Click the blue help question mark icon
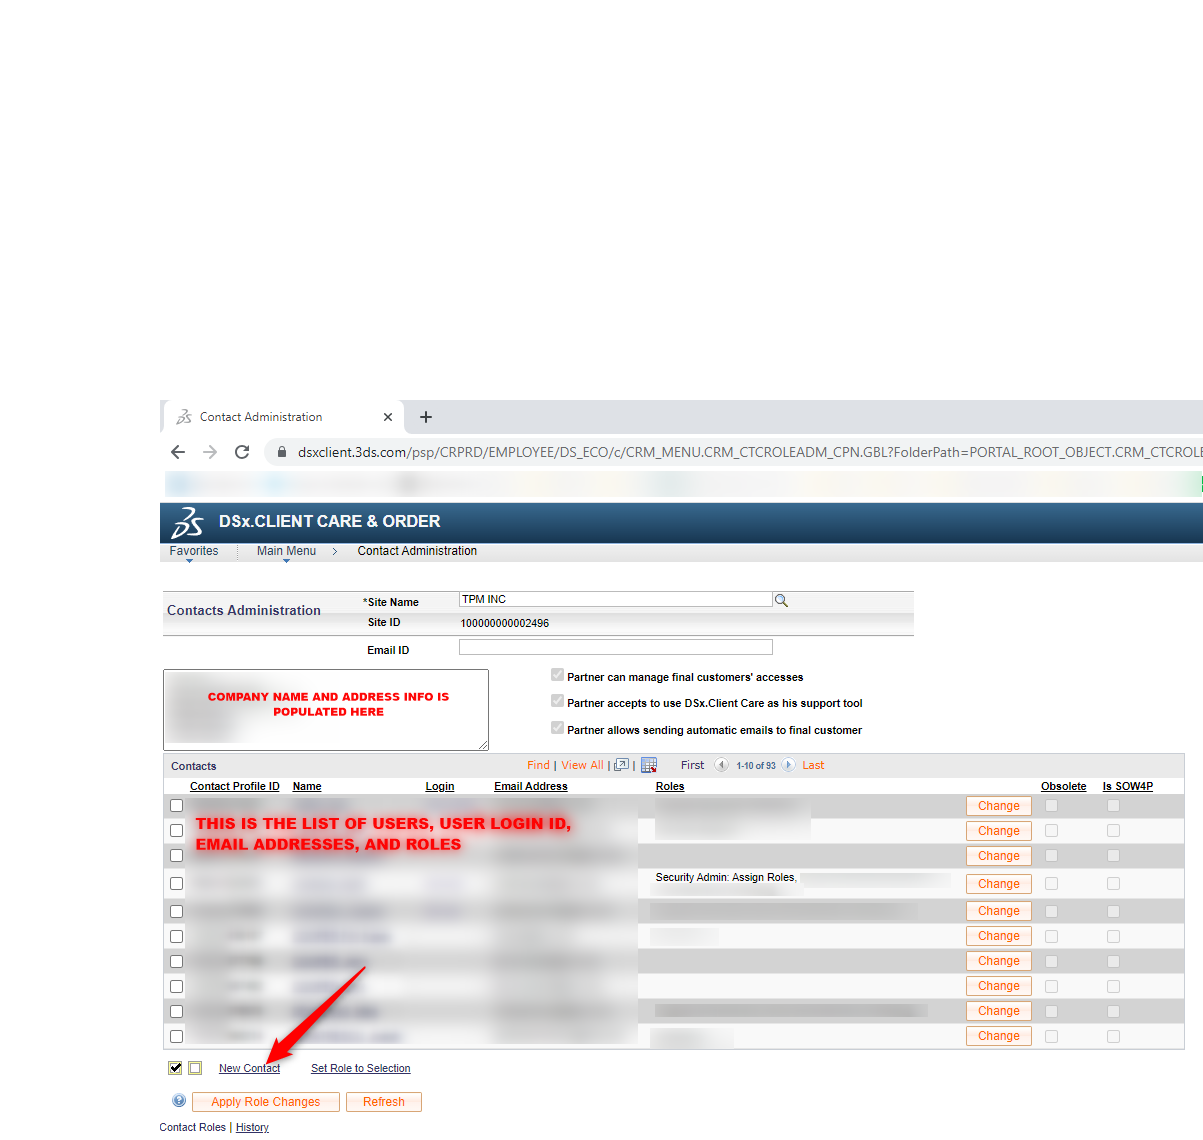 click(179, 1101)
